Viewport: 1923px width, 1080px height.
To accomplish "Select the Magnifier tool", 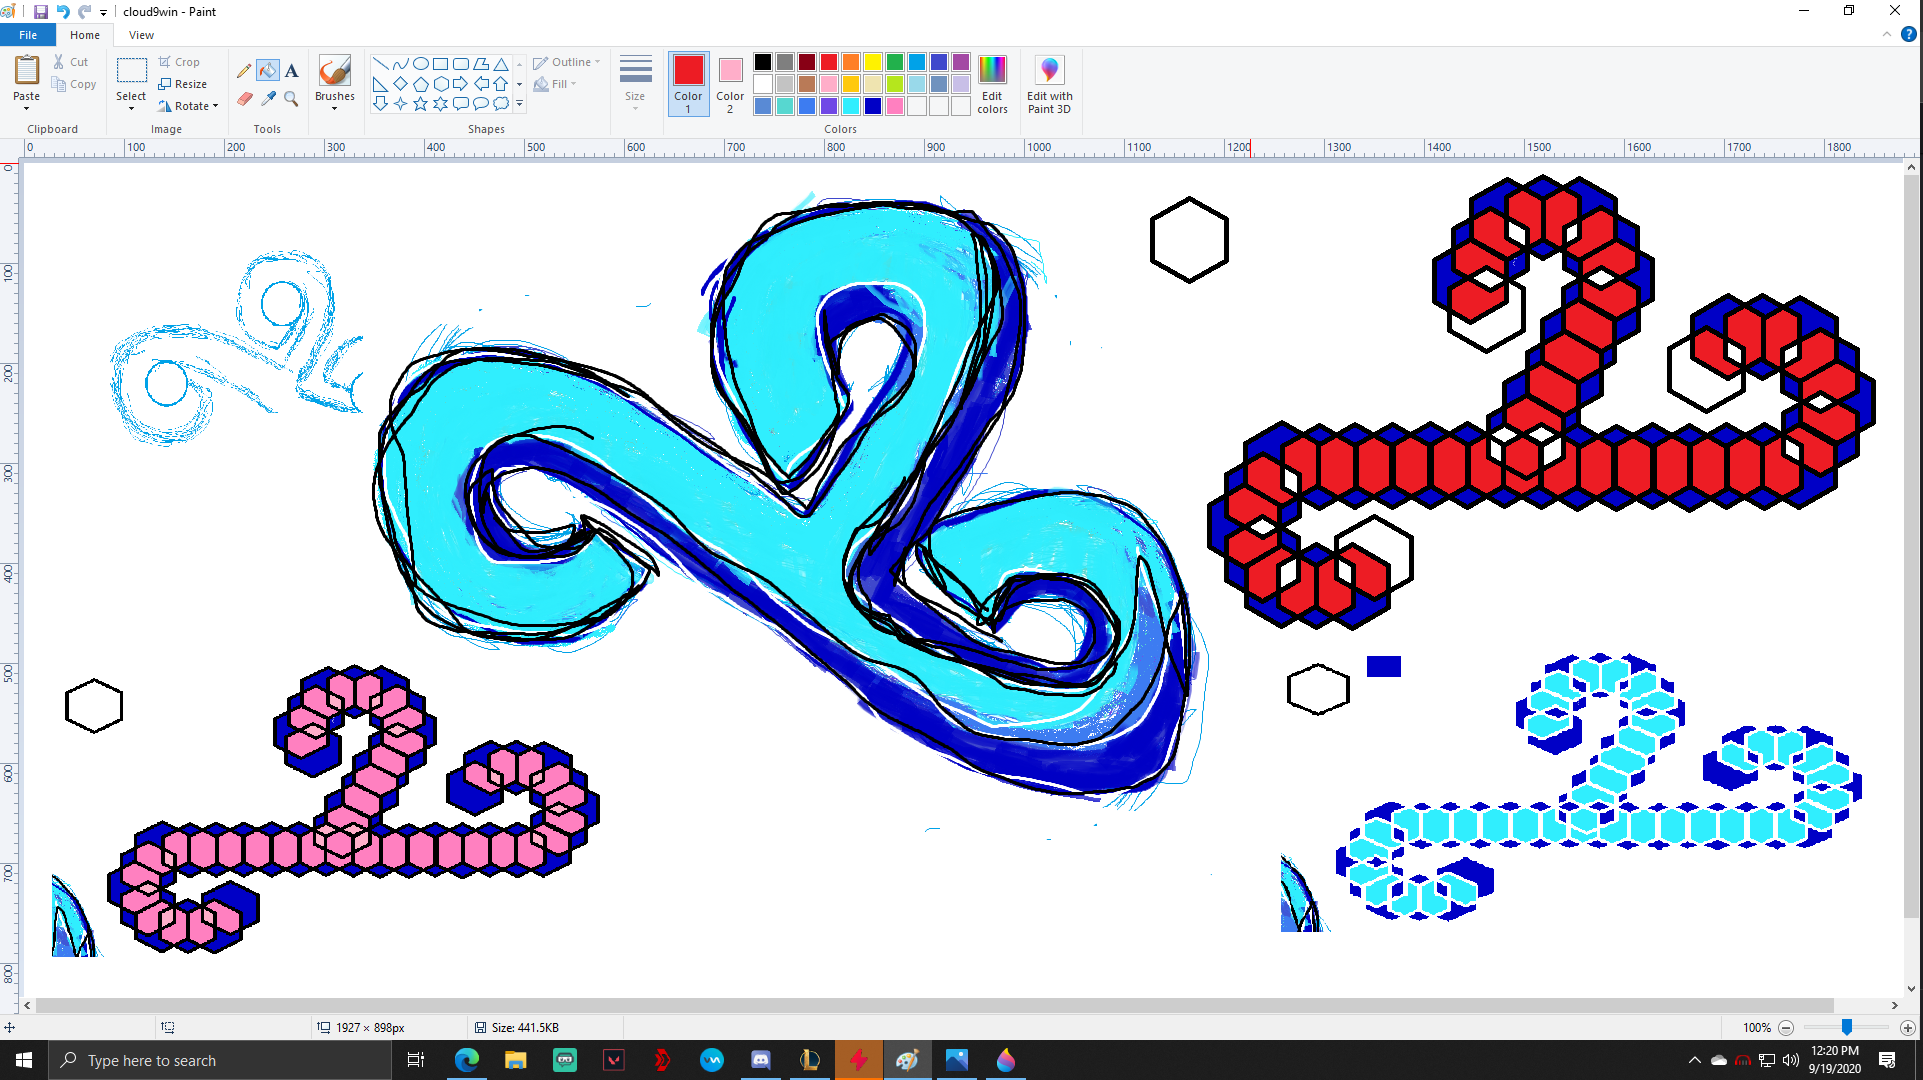I will [291, 98].
